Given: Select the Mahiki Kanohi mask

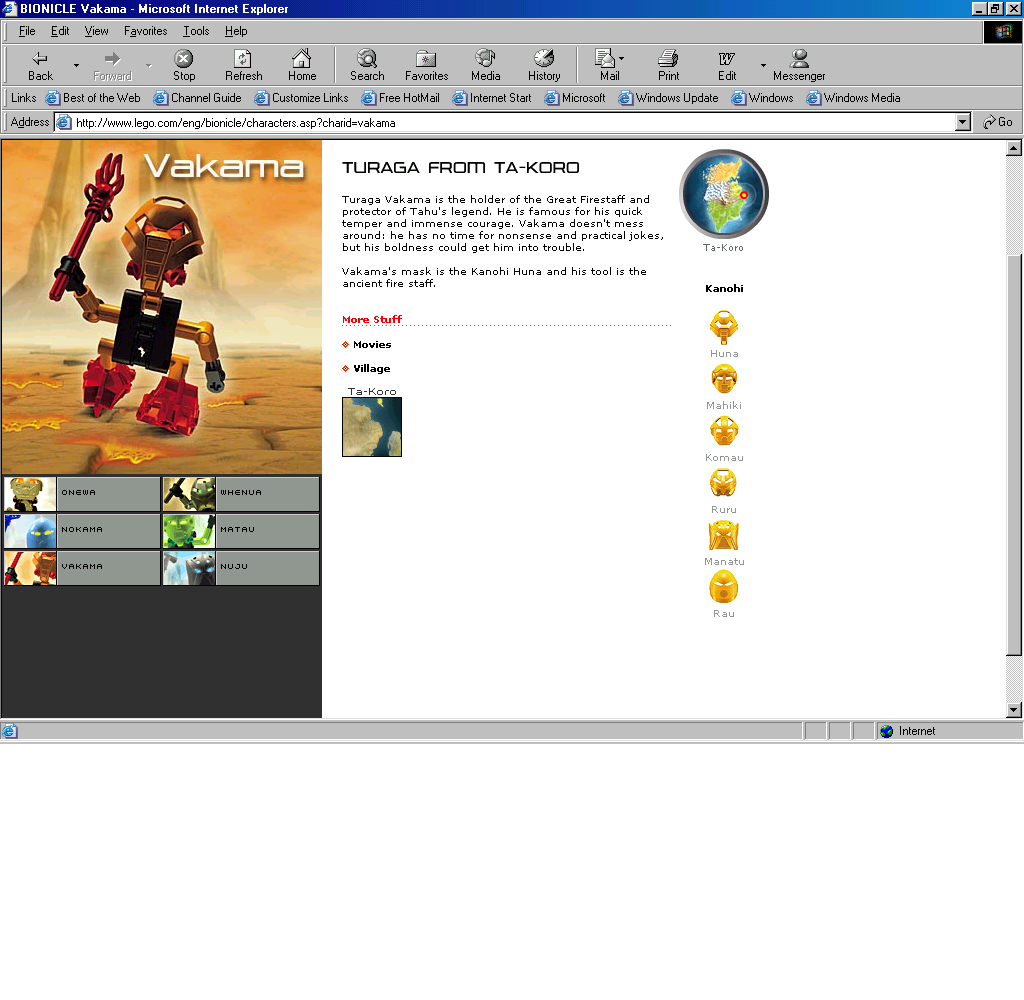Looking at the screenshot, I should click(724, 379).
